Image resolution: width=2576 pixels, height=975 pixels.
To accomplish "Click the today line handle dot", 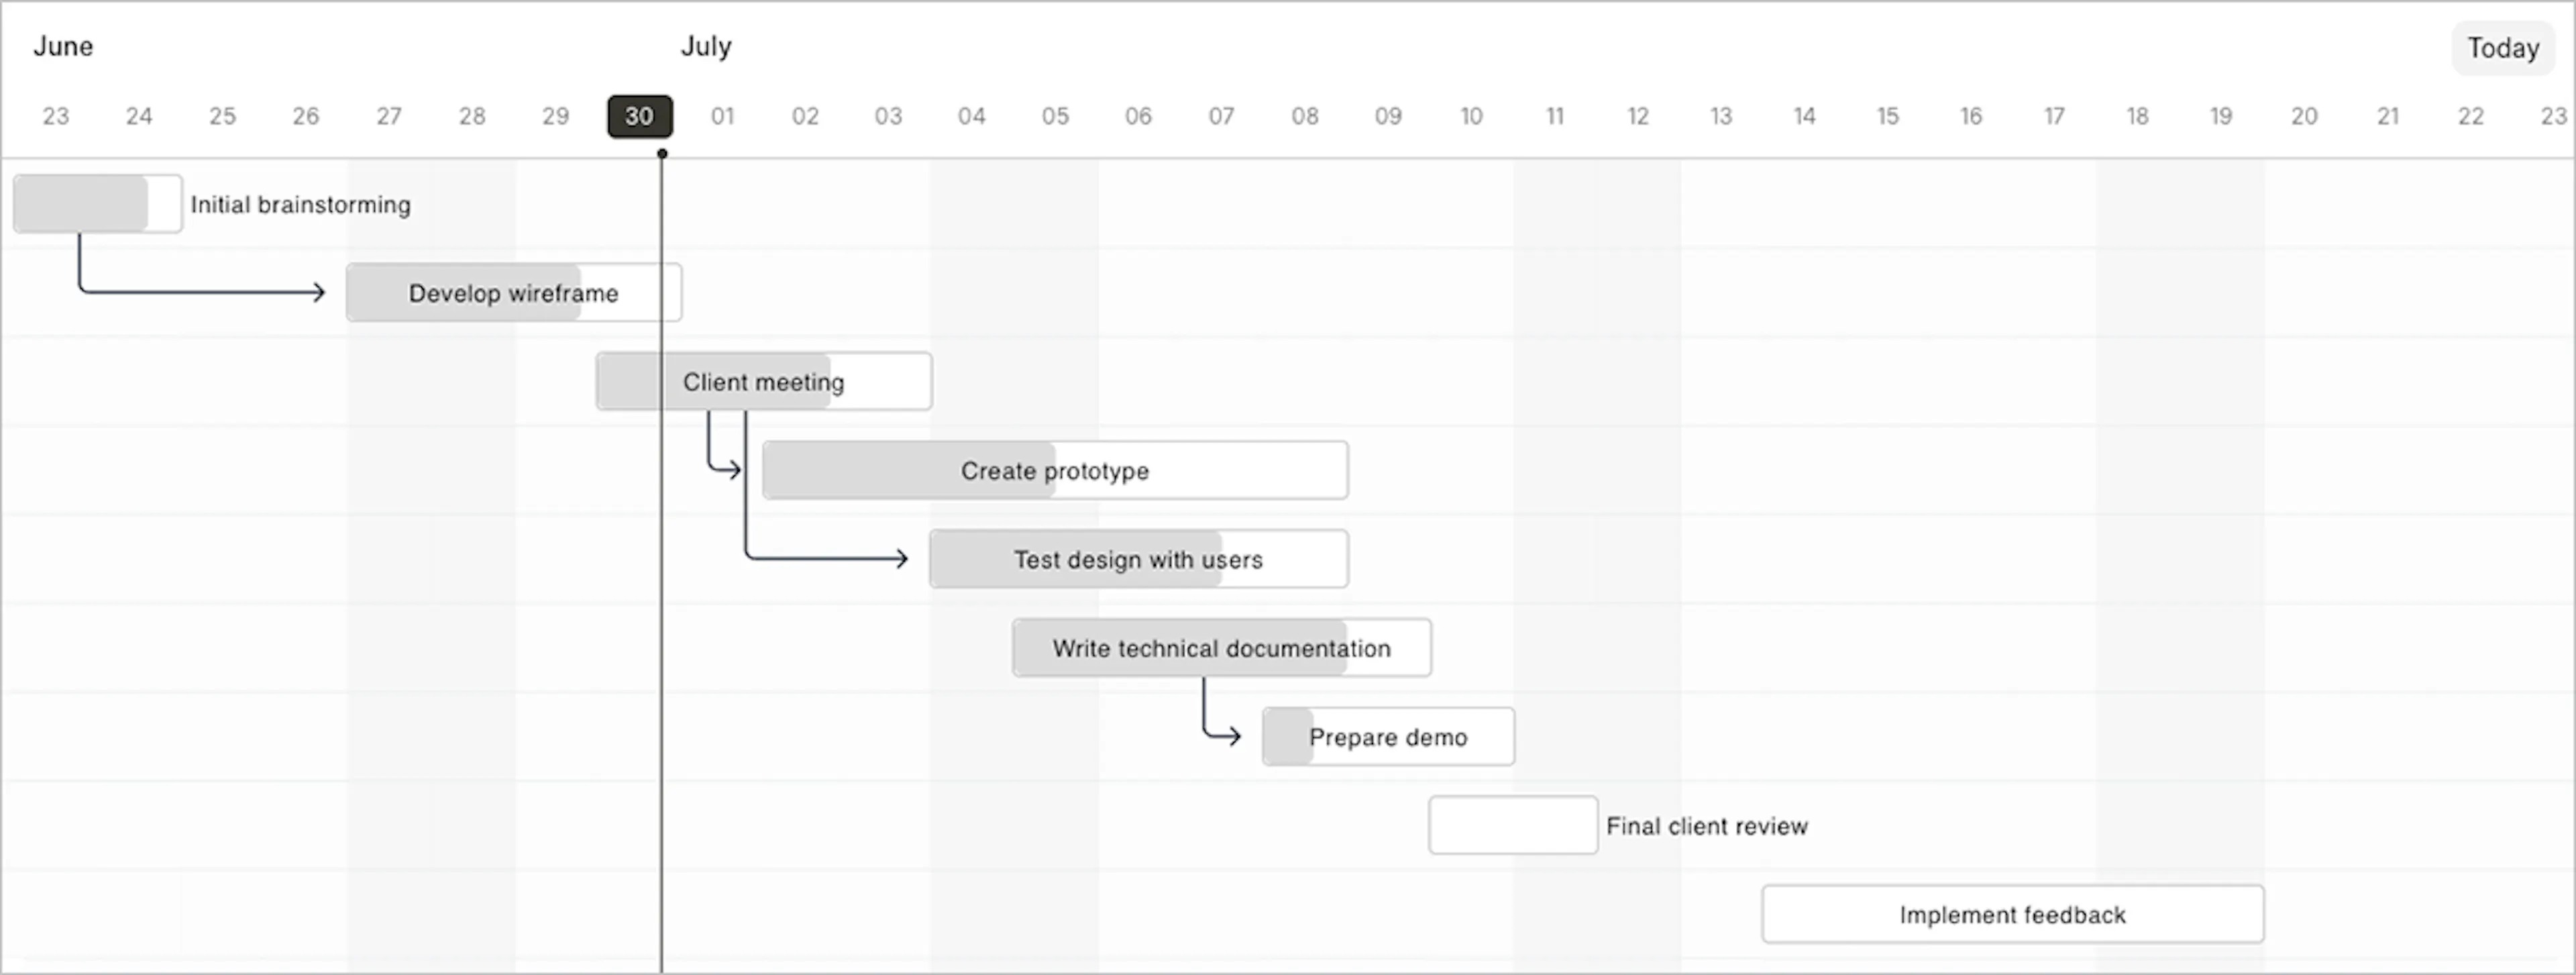I will (662, 154).
